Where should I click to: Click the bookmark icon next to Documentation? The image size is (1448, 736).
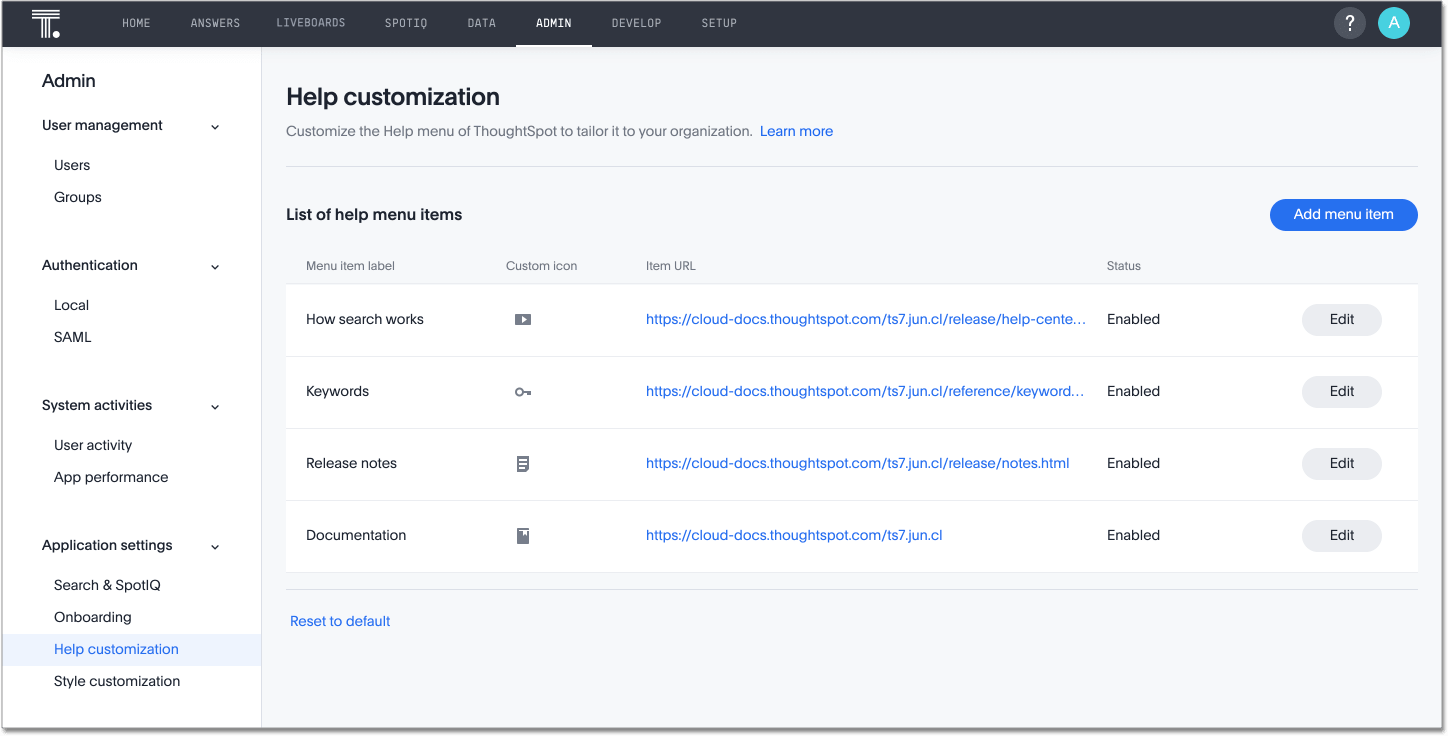522,535
